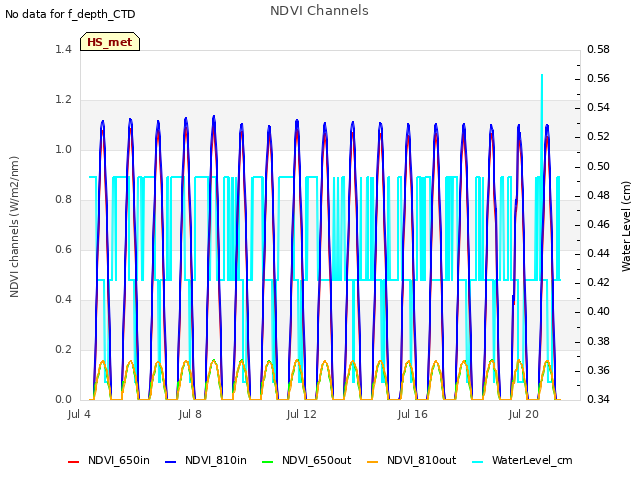
Task: Toggle the WaterLevel_cm legend entry
Action: click(x=522, y=461)
